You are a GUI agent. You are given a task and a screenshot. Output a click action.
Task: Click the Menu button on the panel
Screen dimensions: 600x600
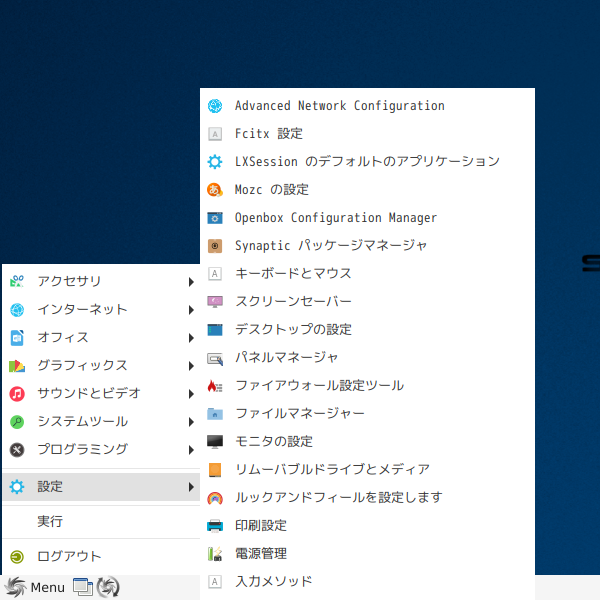[x=35, y=587]
